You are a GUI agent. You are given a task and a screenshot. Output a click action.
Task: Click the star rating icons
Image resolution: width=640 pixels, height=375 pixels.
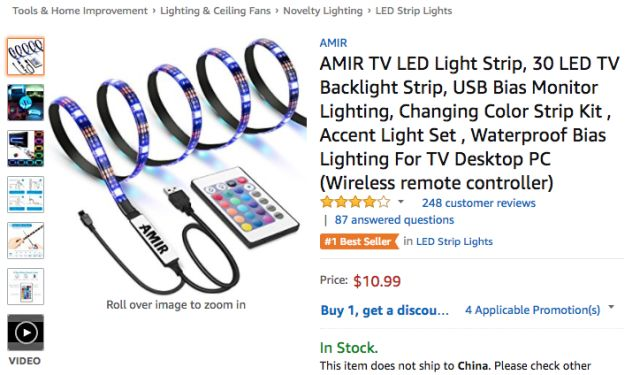click(355, 202)
